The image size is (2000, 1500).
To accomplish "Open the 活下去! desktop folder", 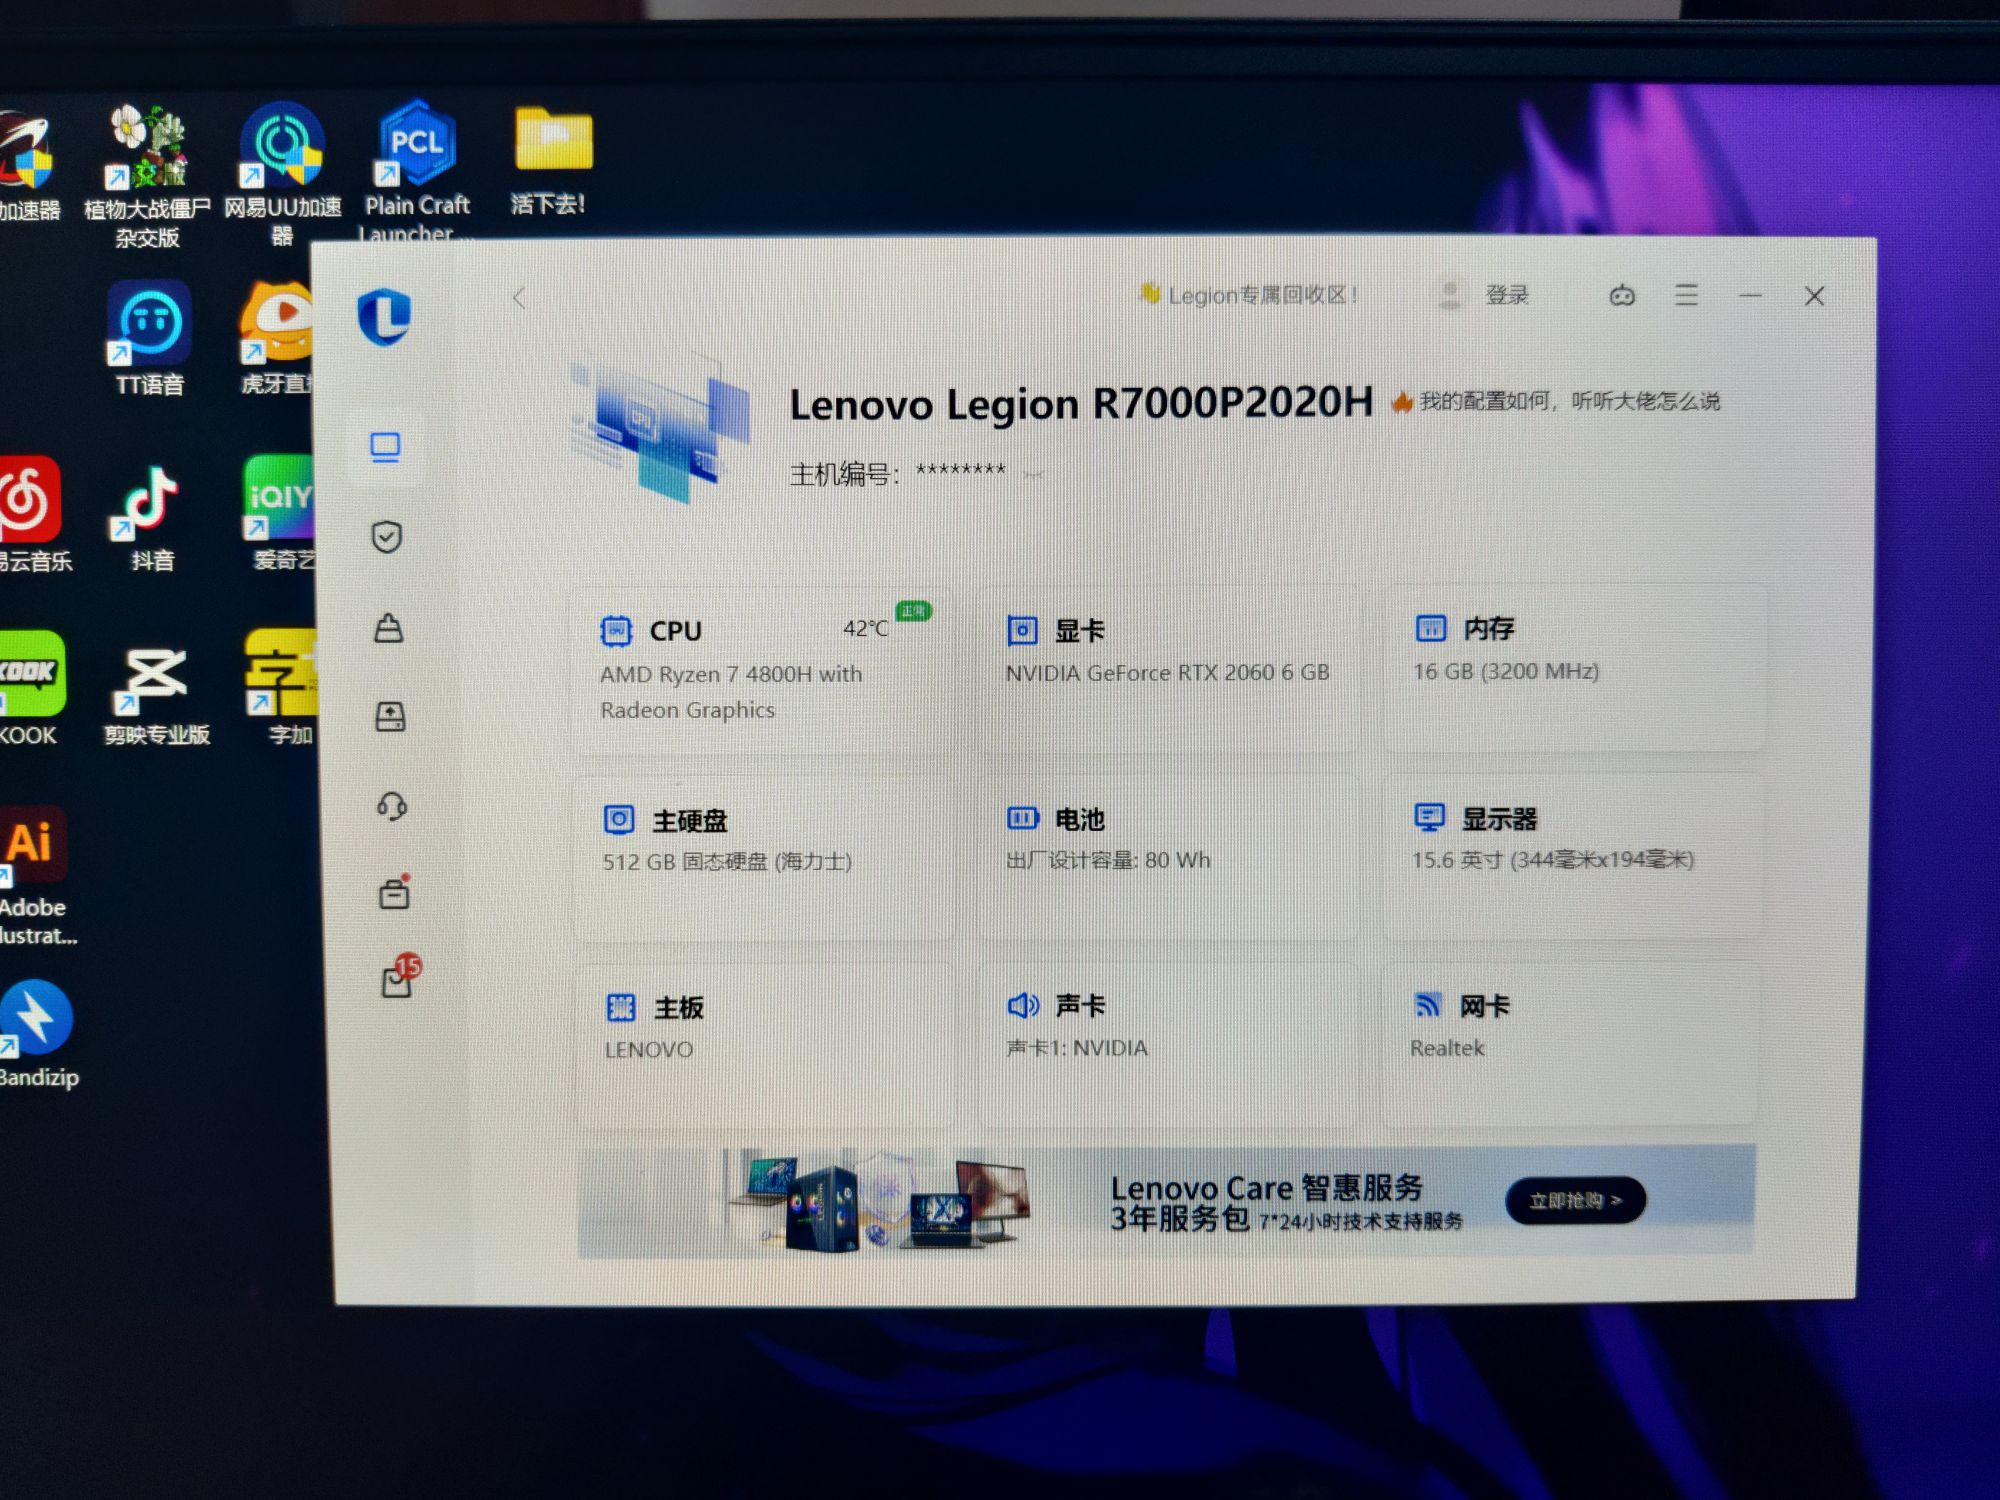I will pyautogui.click(x=551, y=160).
